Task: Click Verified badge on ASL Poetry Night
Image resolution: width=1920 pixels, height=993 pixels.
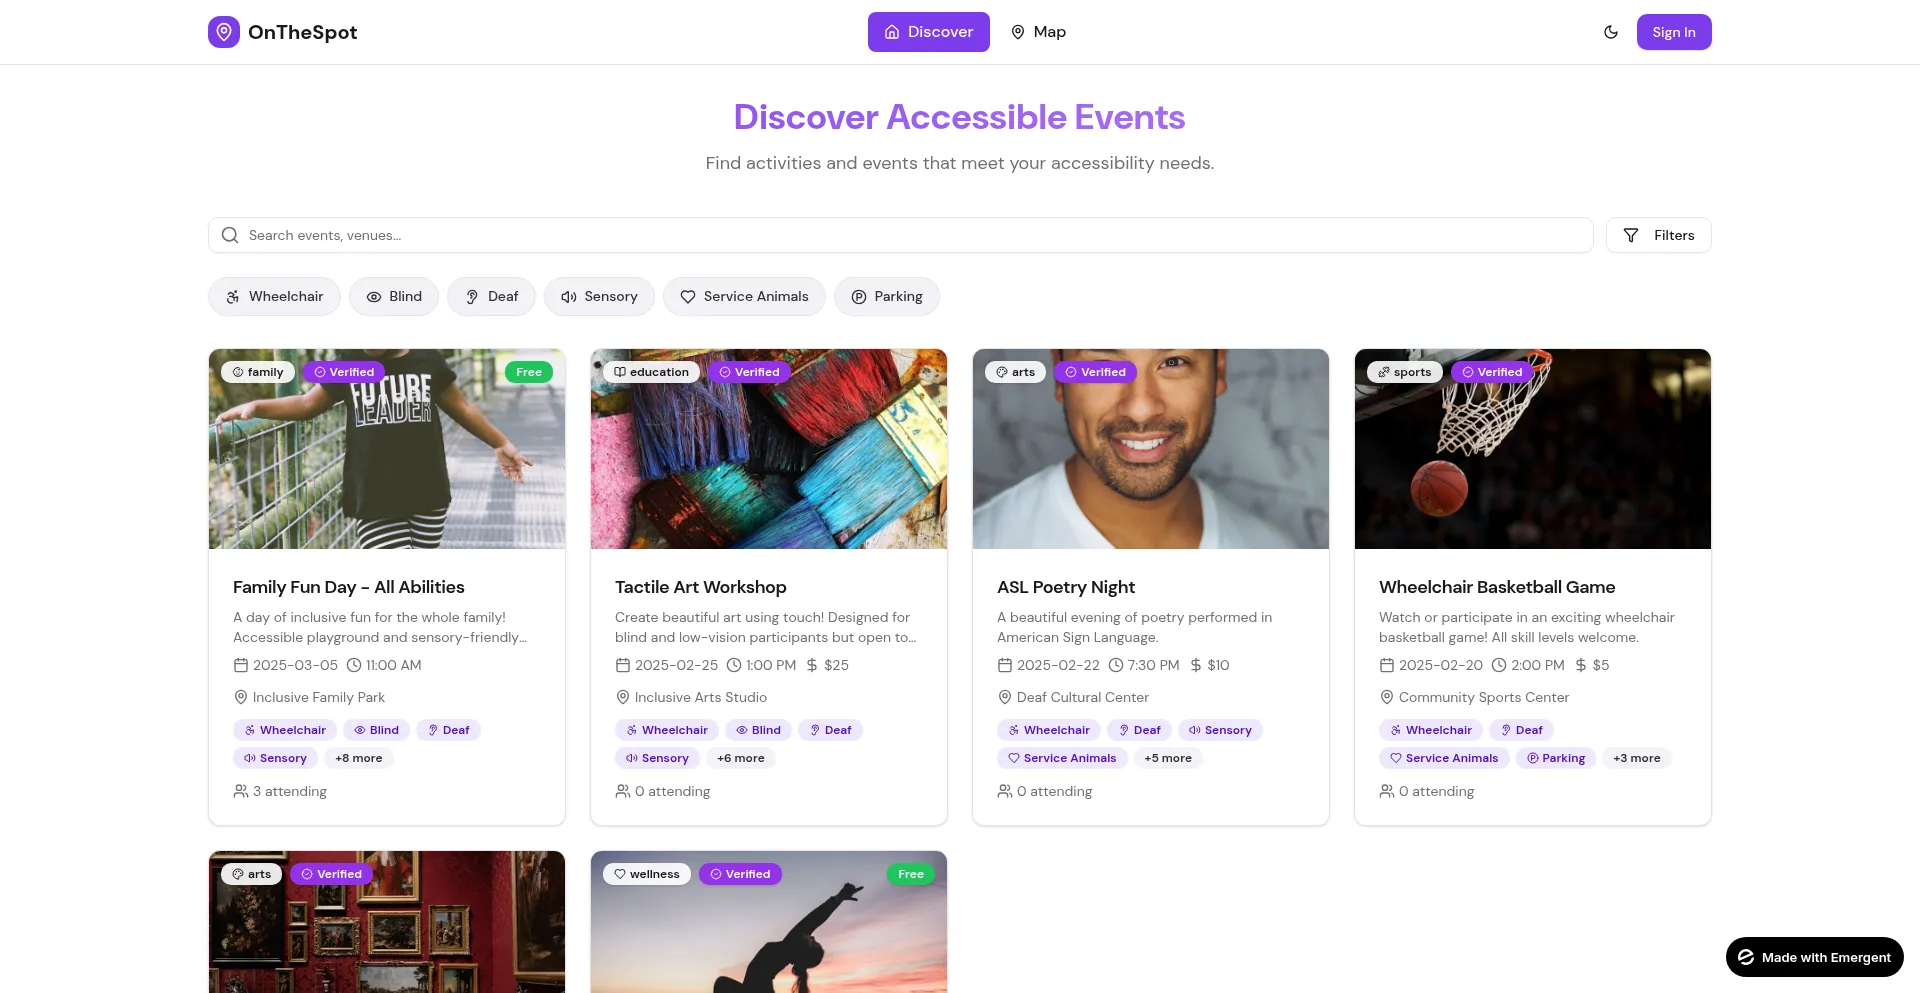Action: [x=1096, y=372]
